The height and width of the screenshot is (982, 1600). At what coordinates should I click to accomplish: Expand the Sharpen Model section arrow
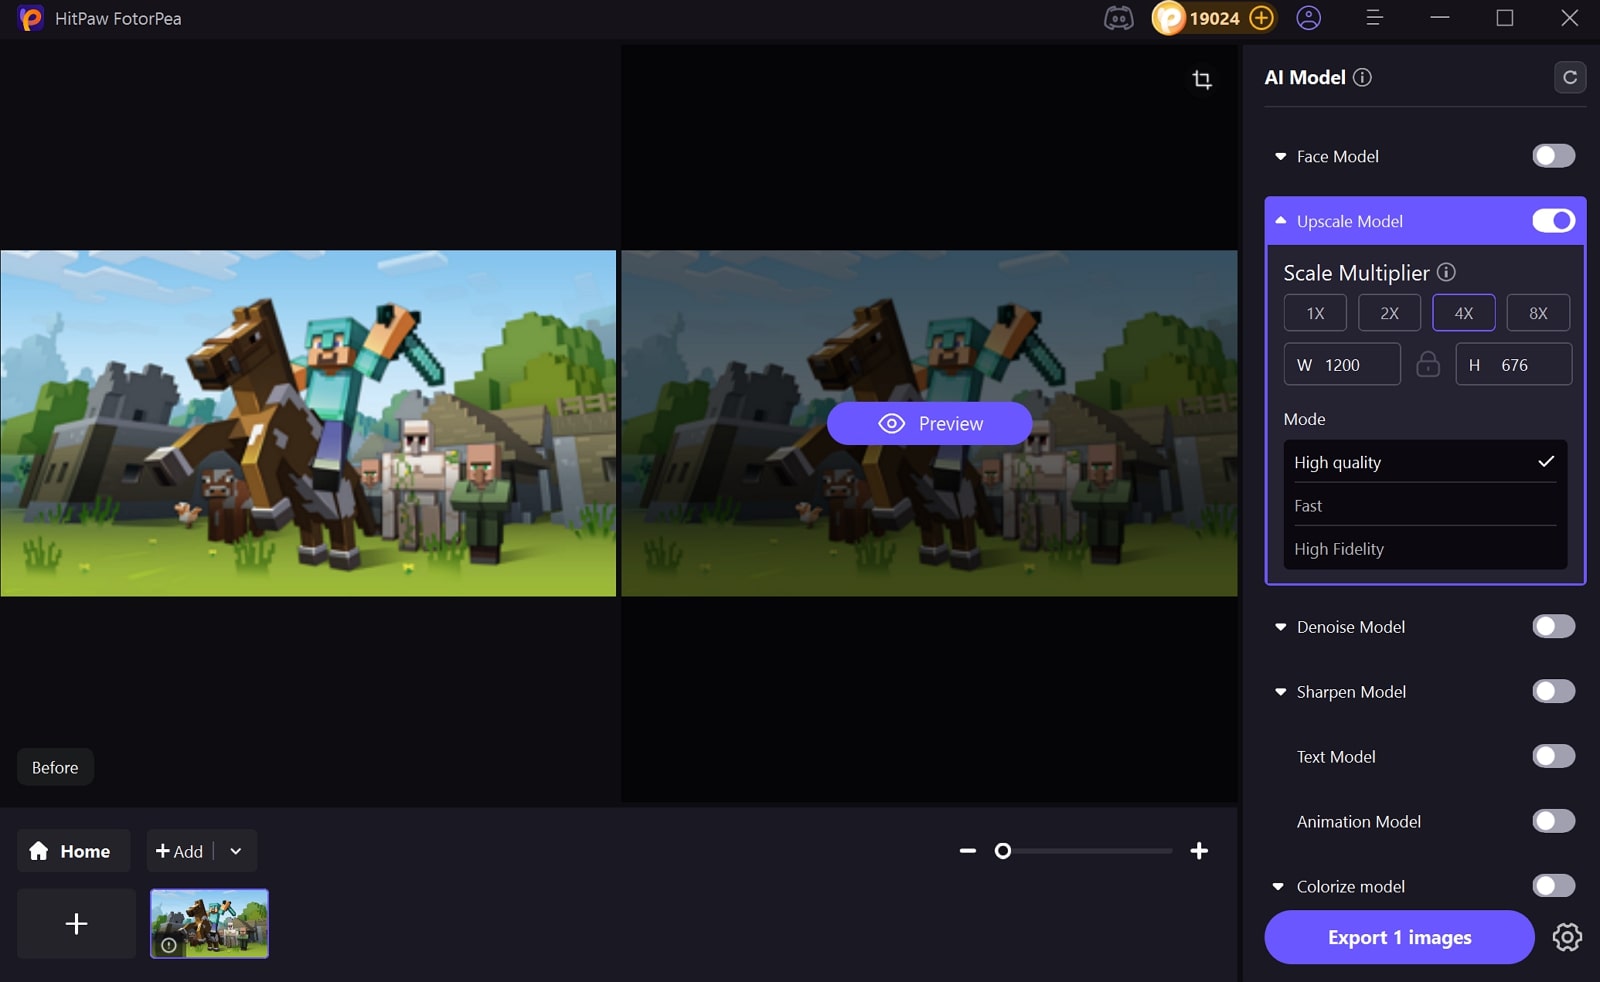coord(1280,692)
